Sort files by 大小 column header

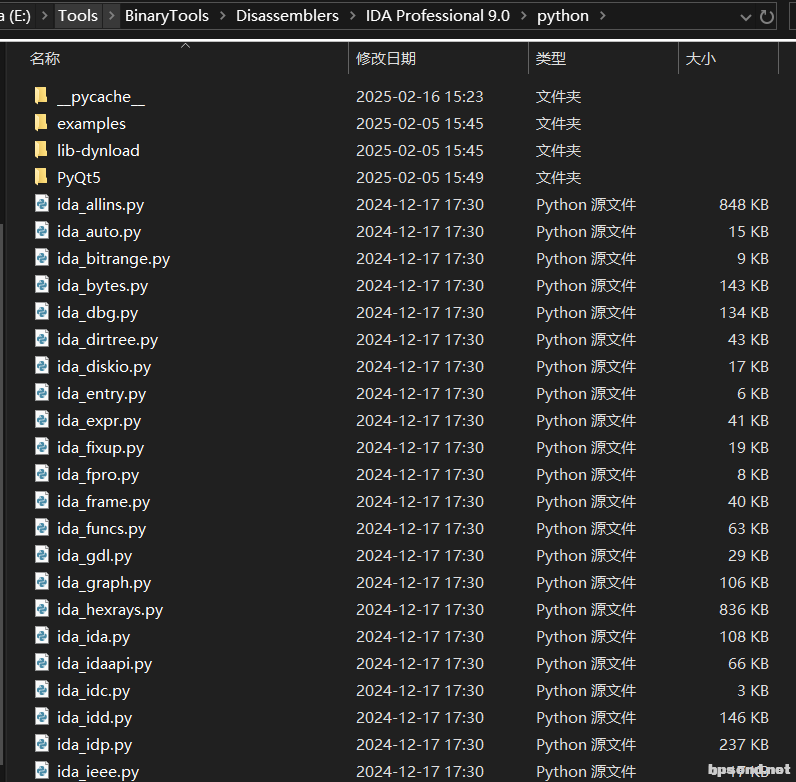tap(728, 59)
